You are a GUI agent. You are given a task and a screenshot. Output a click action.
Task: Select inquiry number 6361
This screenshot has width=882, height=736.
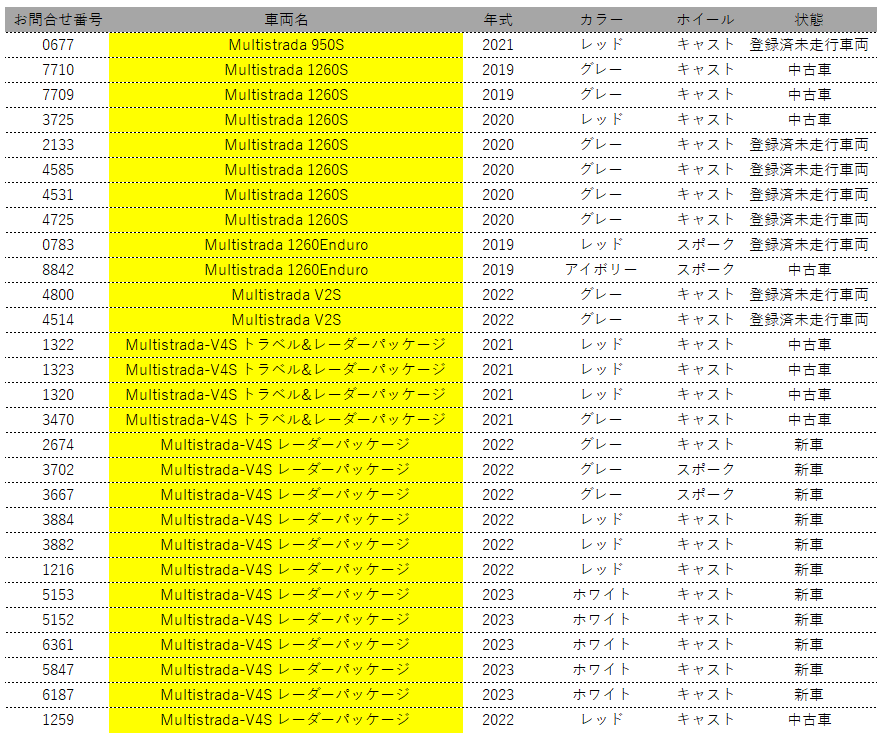58,645
